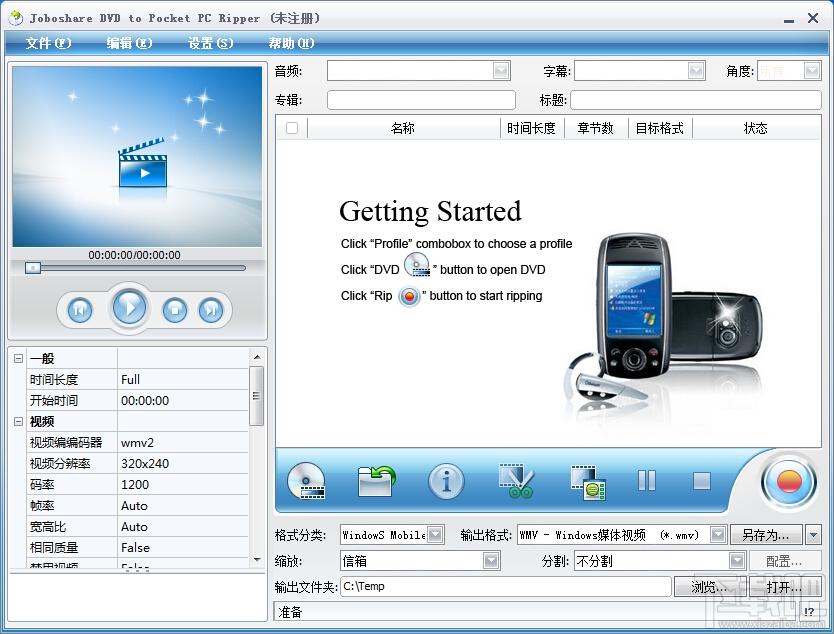This screenshot has width=834, height=634.
Task: Open the 编辑(E) menu
Action: (129, 43)
